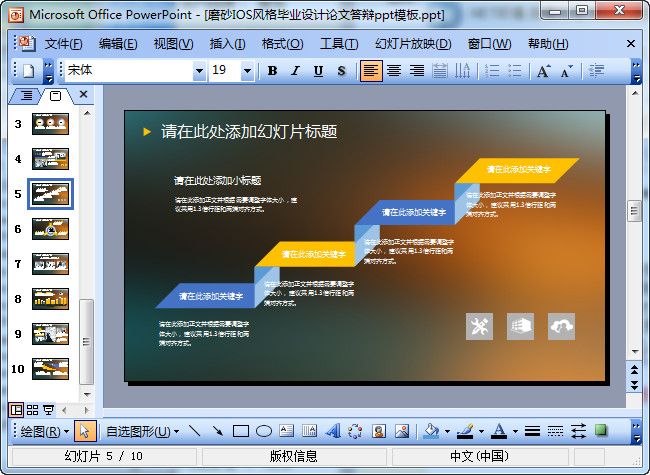Apply Font Color A button
Screen dimensions: 650x475
tap(499, 431)
